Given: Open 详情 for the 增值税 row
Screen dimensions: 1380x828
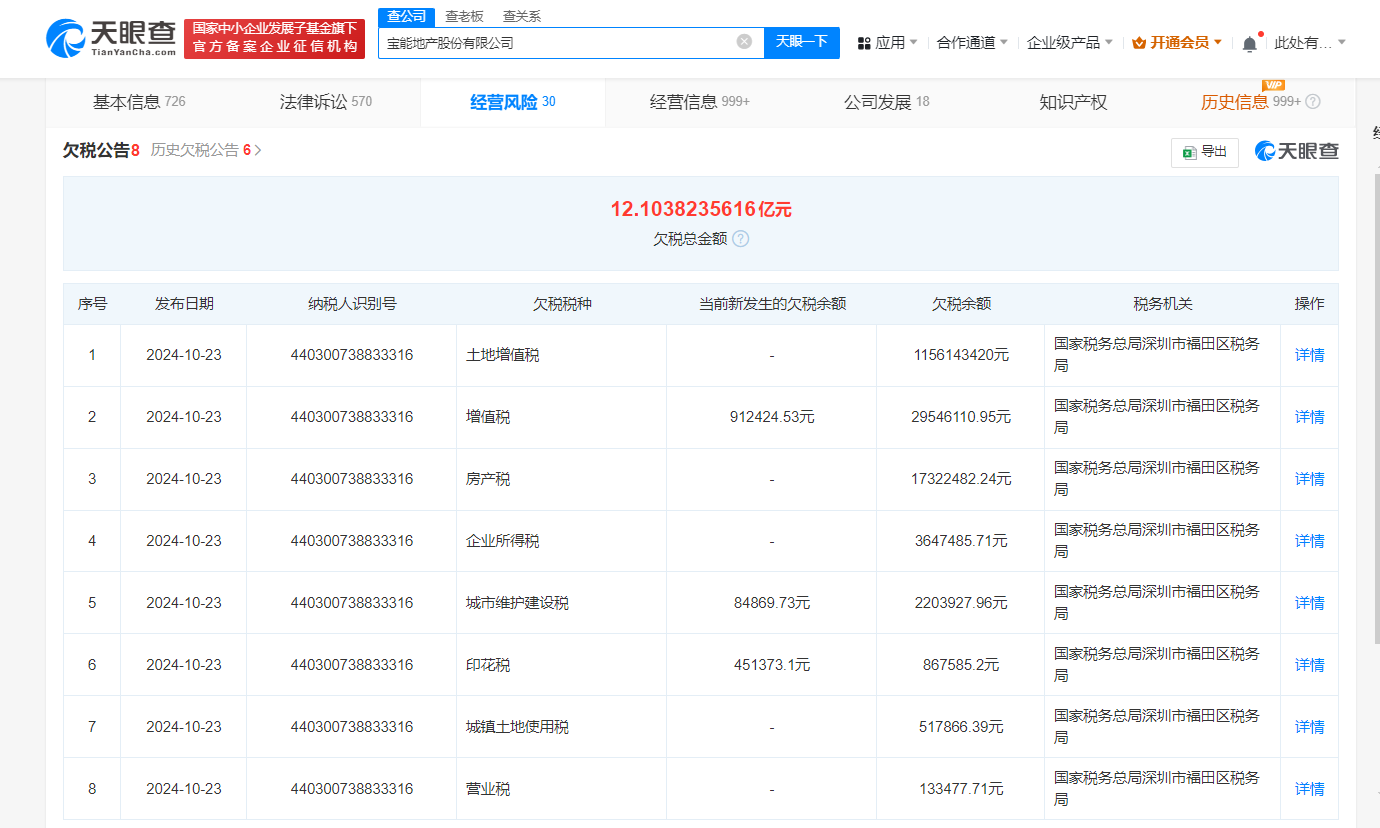Looking at the screenshot, I should [x=1309, y=417].
